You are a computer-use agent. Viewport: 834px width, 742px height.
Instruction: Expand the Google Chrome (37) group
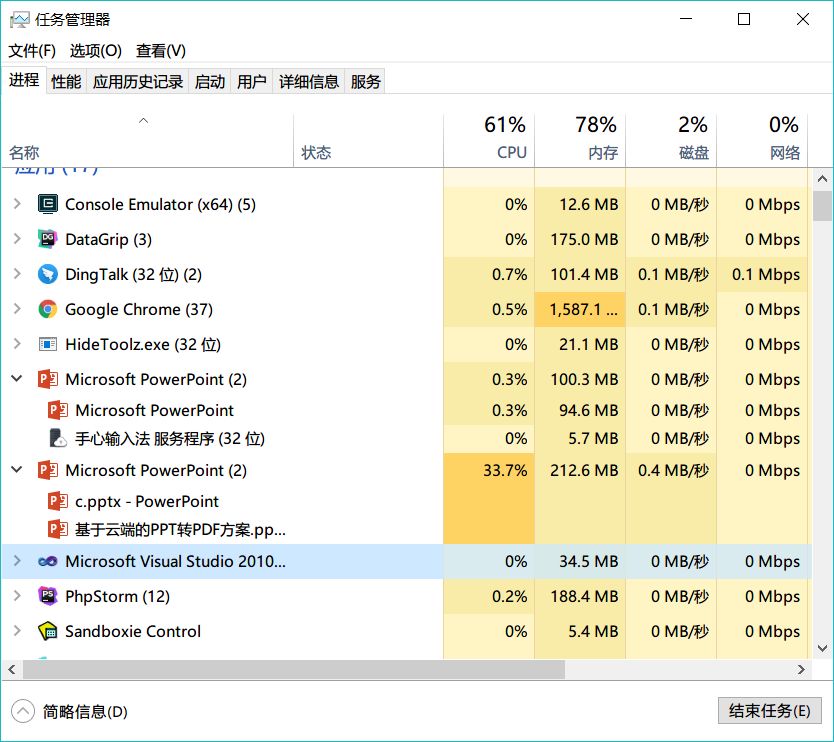click(x=17, y=309)
